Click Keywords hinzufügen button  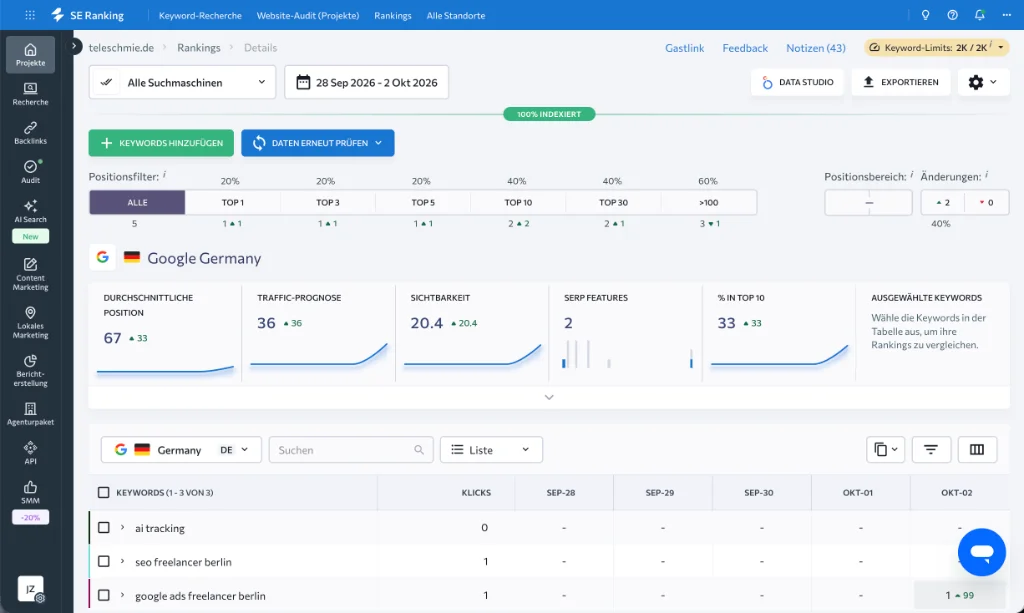tap(161, 143)
